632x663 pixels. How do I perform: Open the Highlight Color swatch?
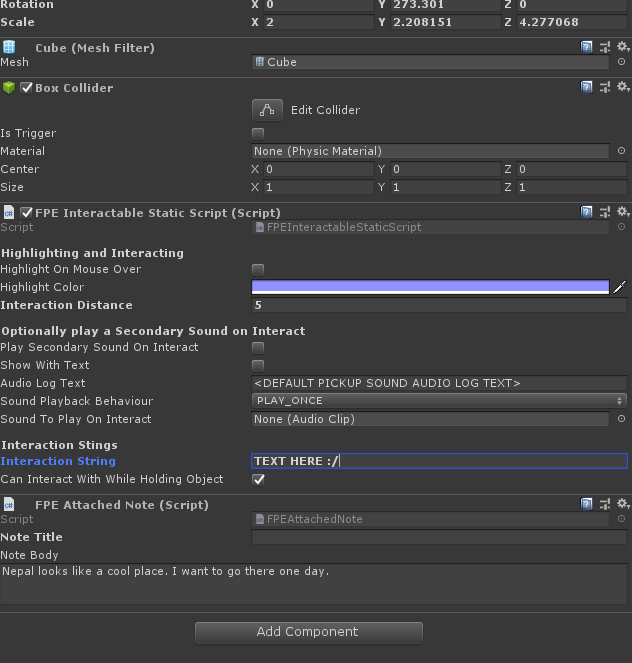point(430,287)
